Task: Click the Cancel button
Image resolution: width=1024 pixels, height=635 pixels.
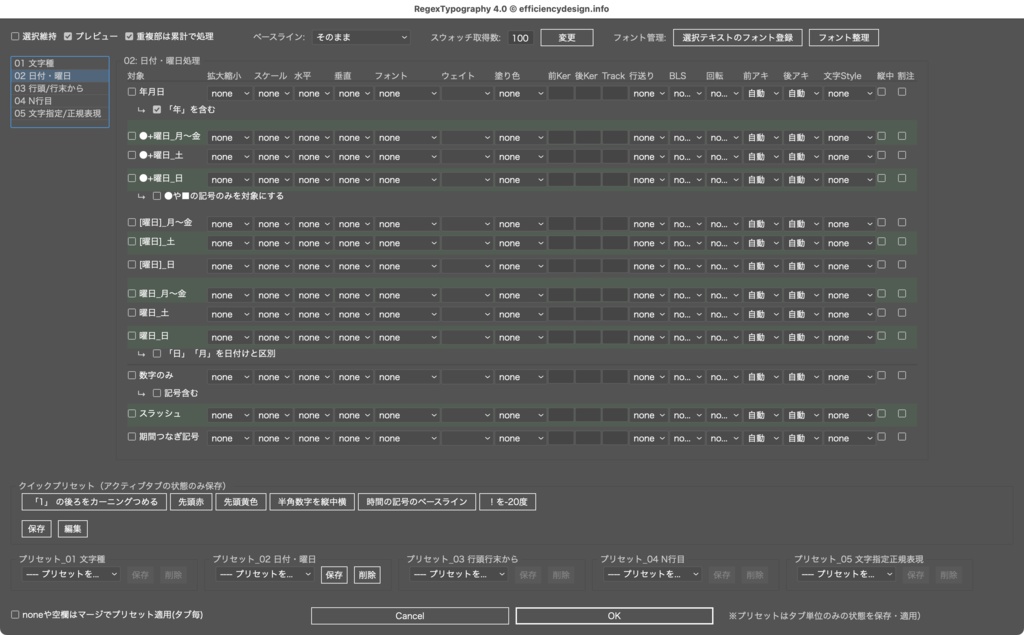Action: click(409, 615)
